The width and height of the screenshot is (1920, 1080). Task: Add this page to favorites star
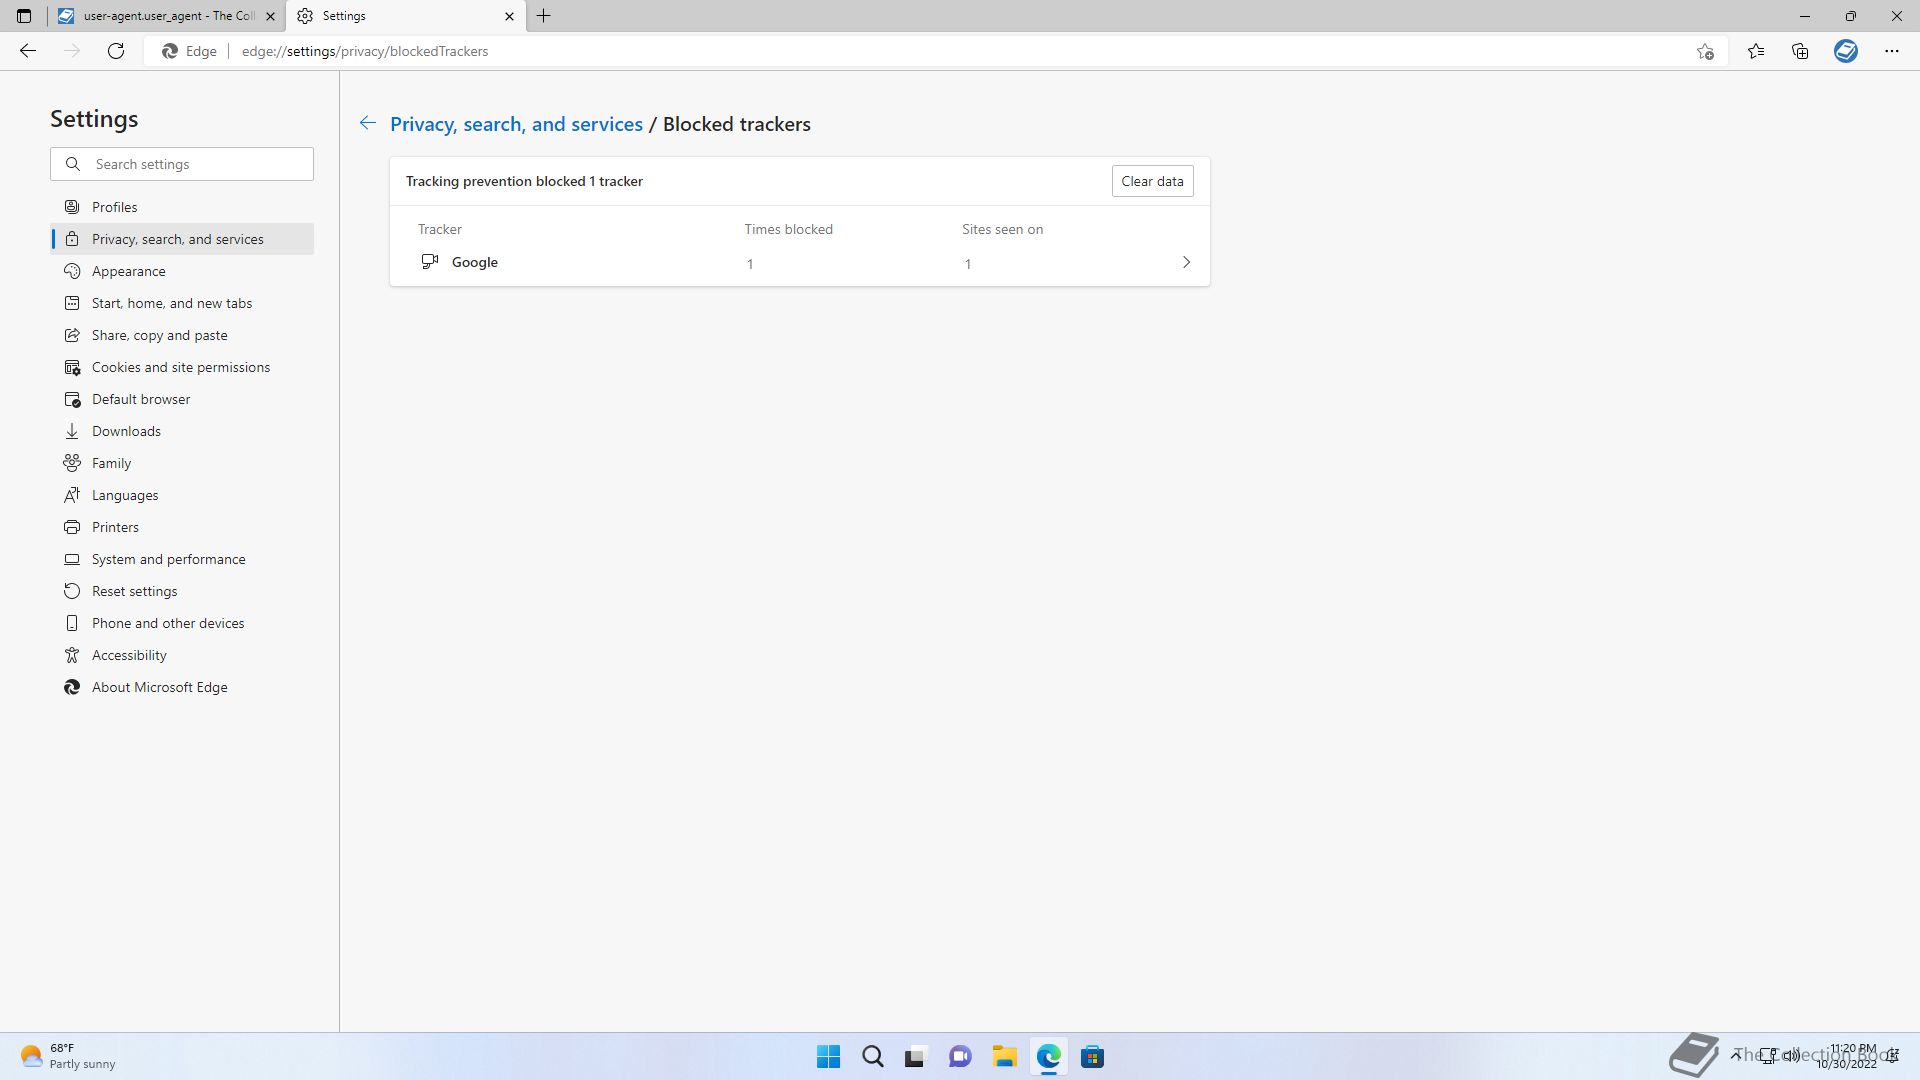point(1705,51)
